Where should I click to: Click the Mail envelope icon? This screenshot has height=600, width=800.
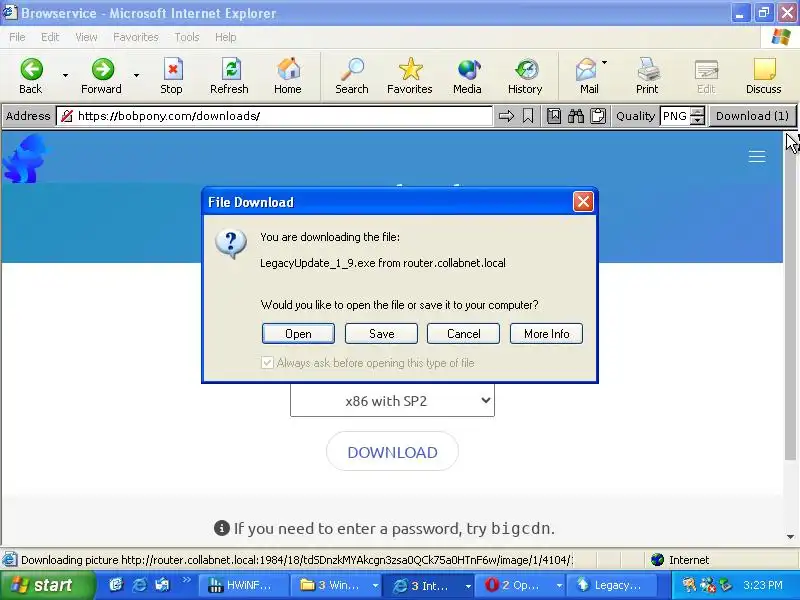[586, 69]
